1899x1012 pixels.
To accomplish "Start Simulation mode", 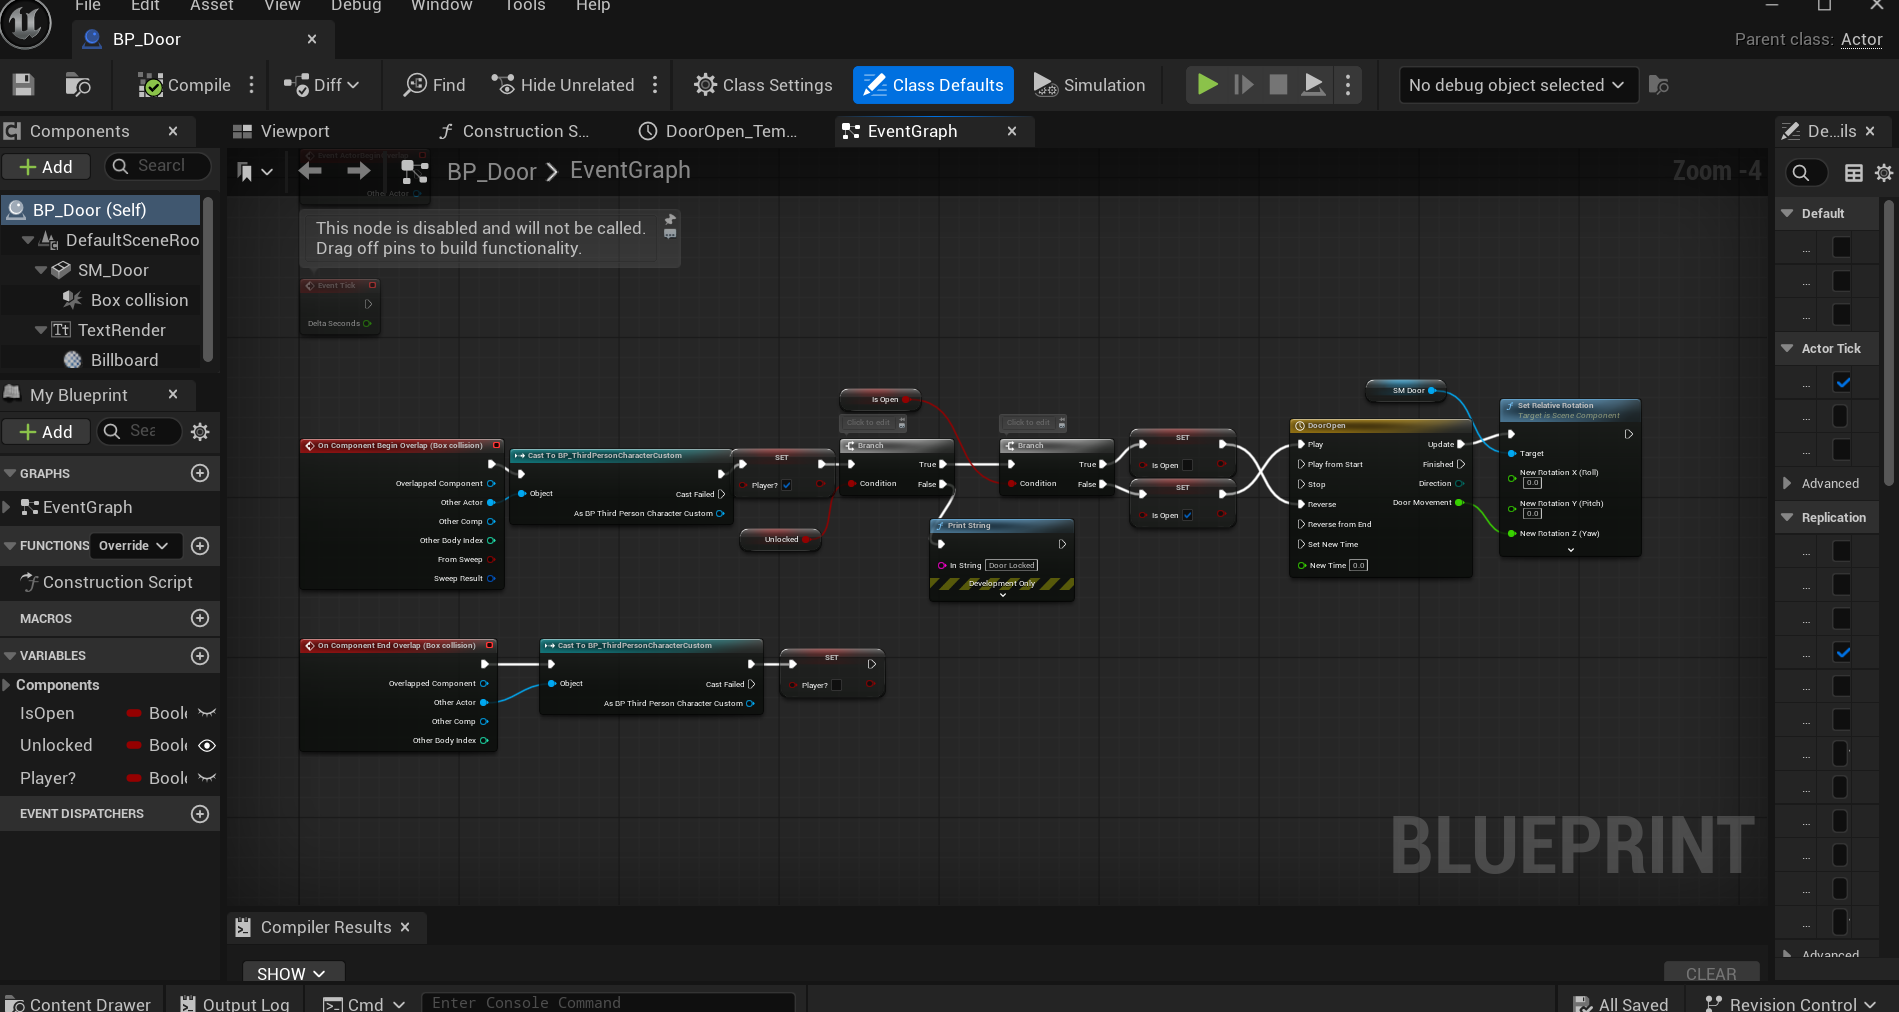I will 1089,85.
